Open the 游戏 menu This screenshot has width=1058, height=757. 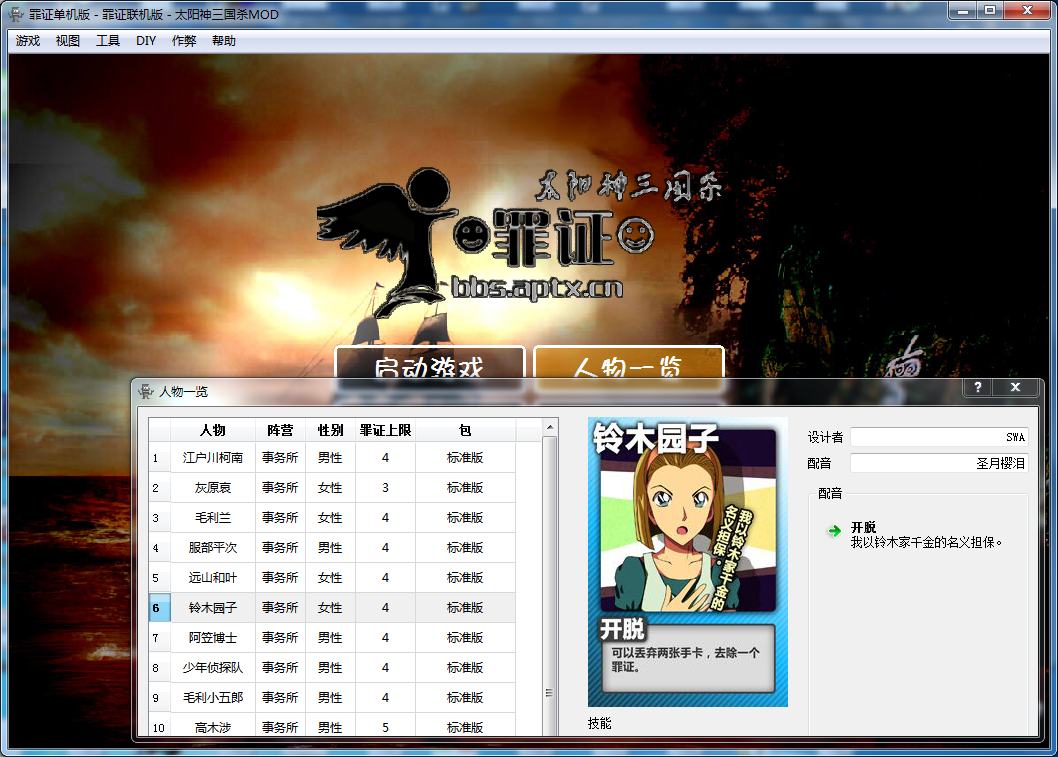point(28,41)
